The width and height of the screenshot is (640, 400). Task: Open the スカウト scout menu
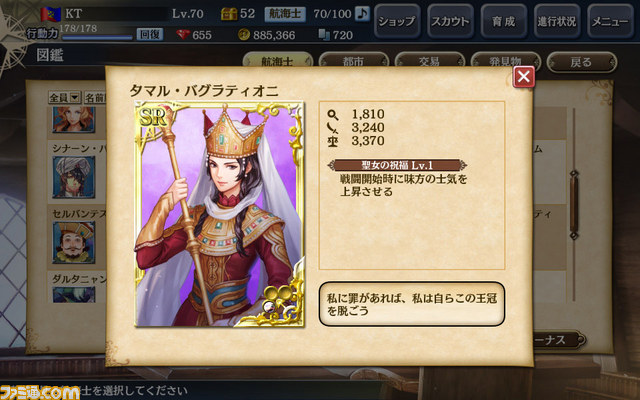pos(451,21)
